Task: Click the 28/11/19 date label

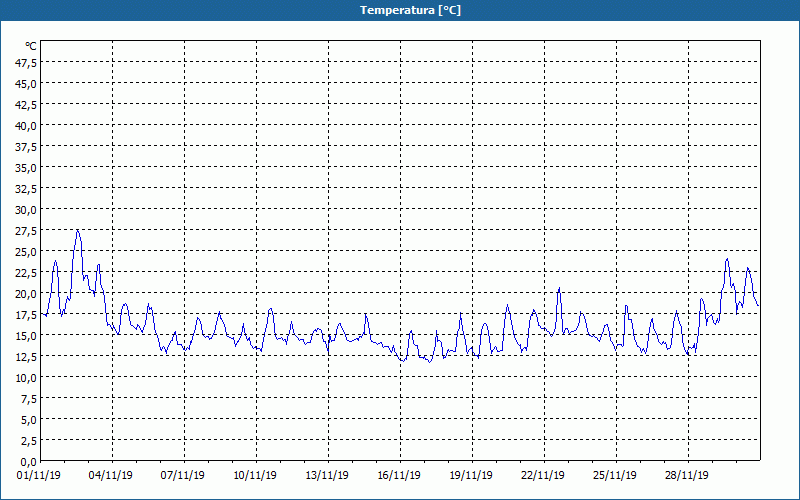Action: pyautogui.click(x=687, y=475)
